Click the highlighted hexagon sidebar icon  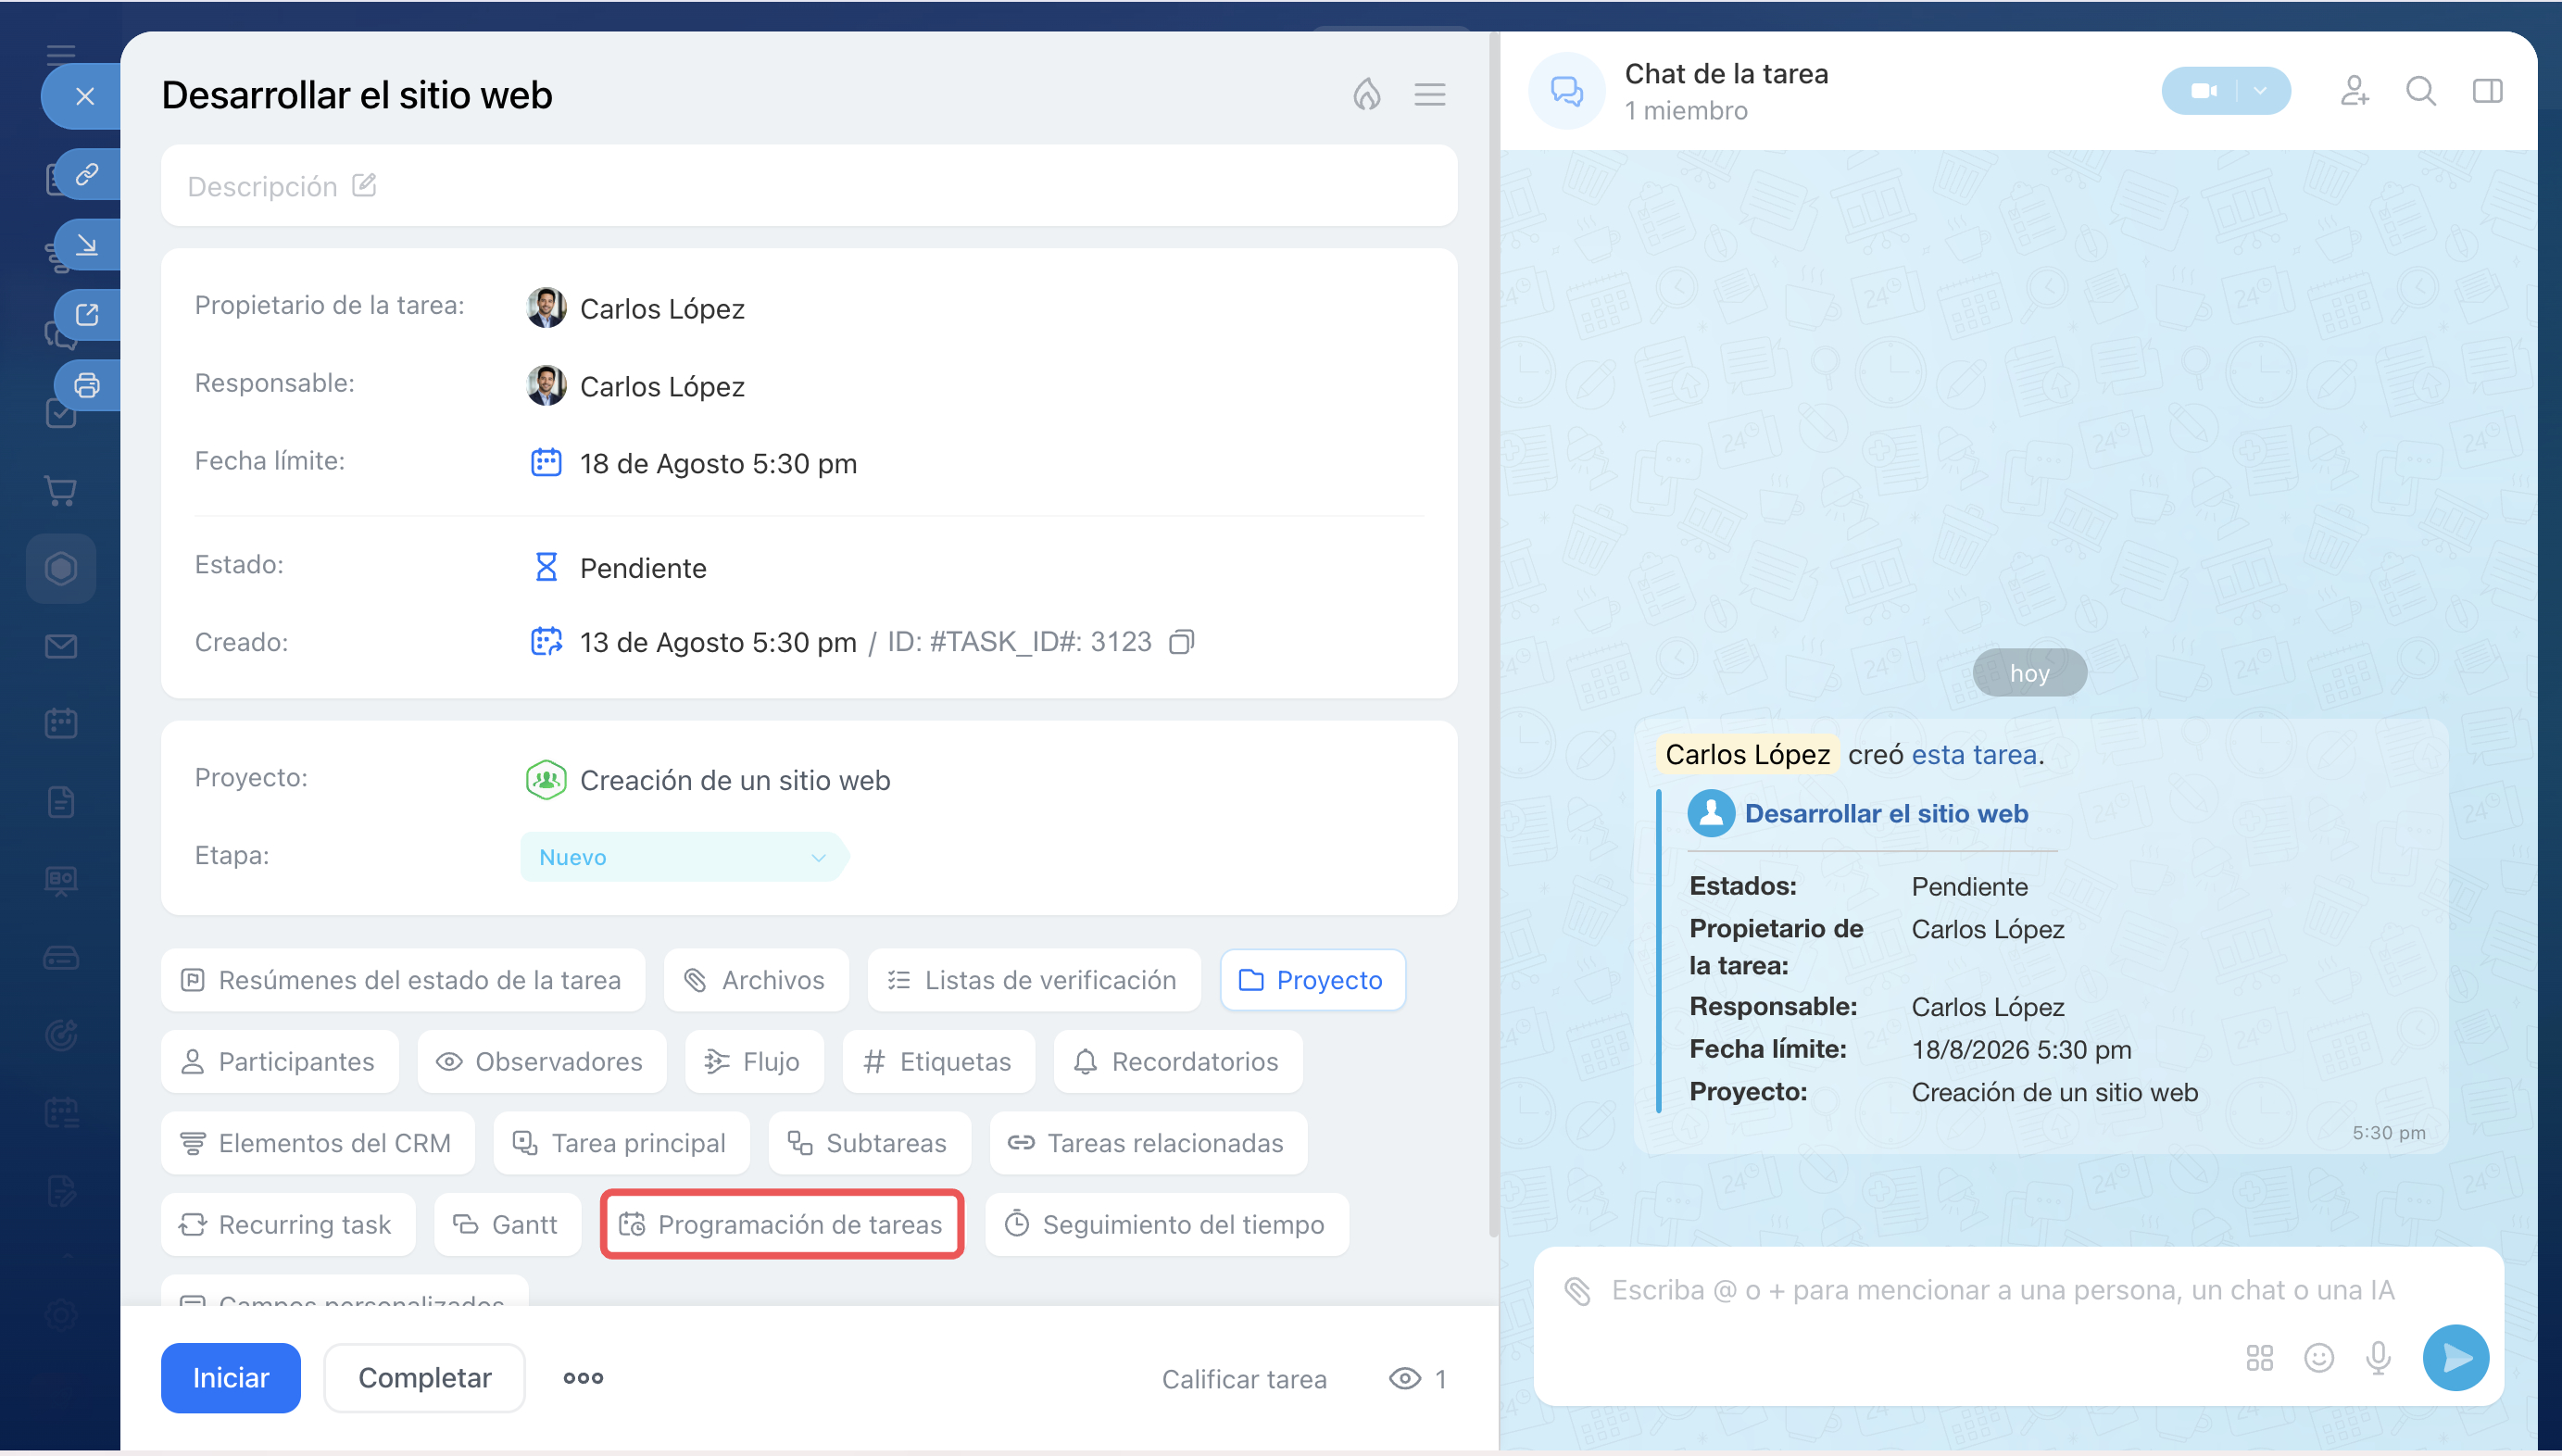pos(61,568)
